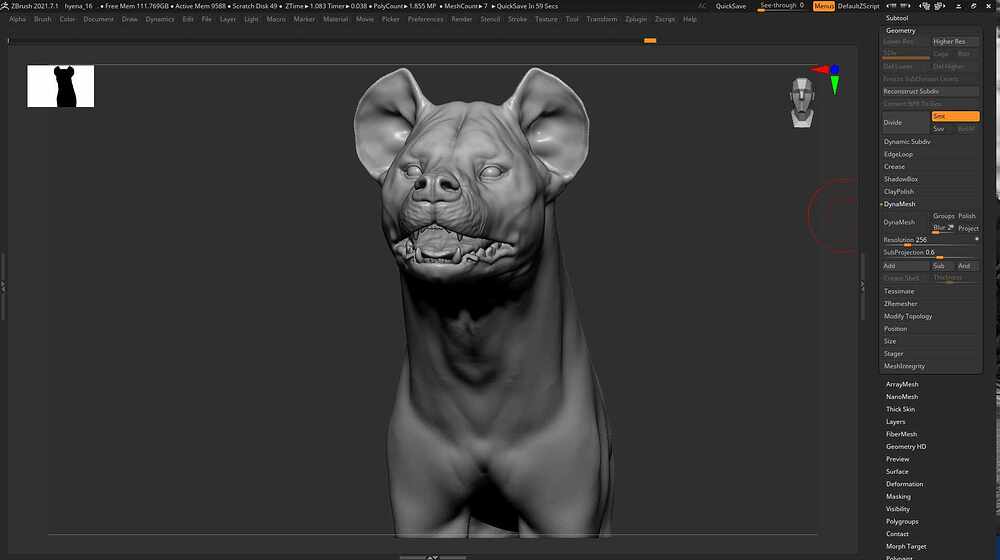
Task: Expand the Modify Topology subsection
Action: pos(908,316)
